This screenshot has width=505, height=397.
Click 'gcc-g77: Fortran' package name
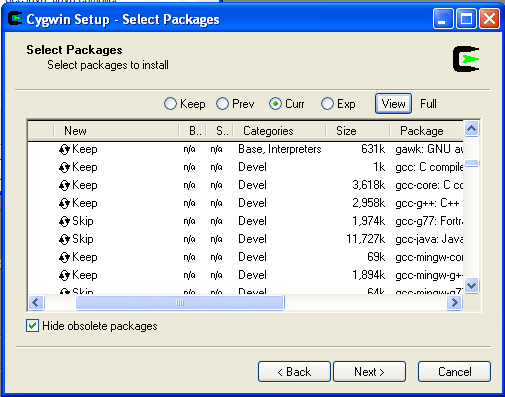click(x=429, y=221)
